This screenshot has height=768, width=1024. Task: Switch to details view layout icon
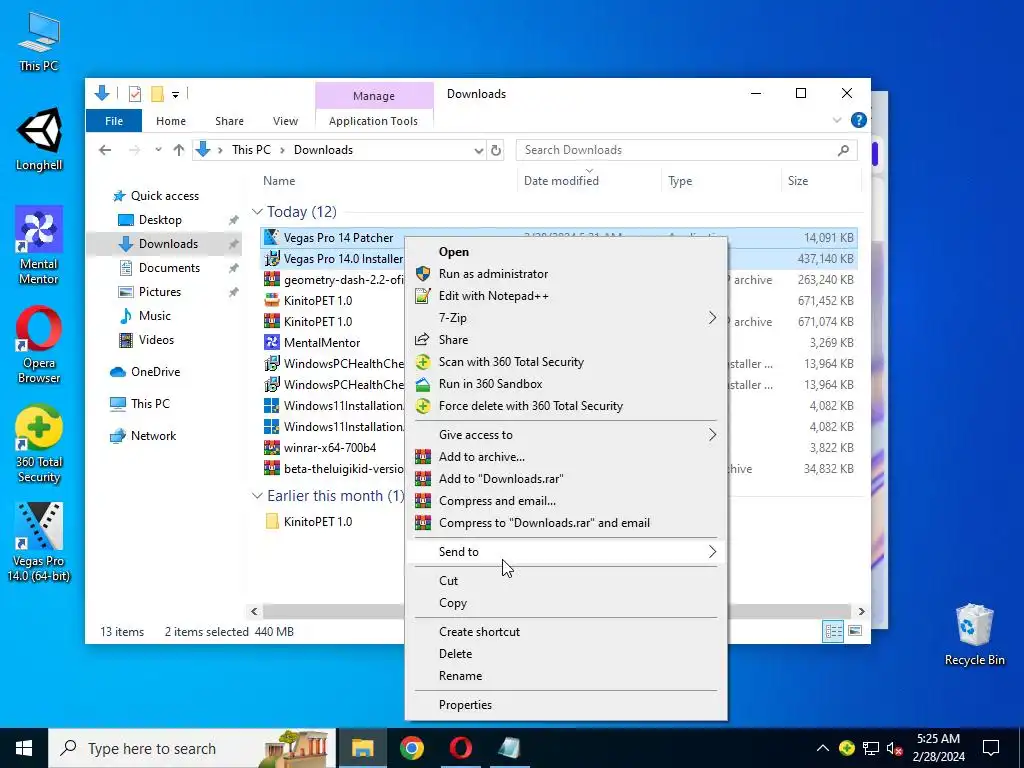(833, 631)
